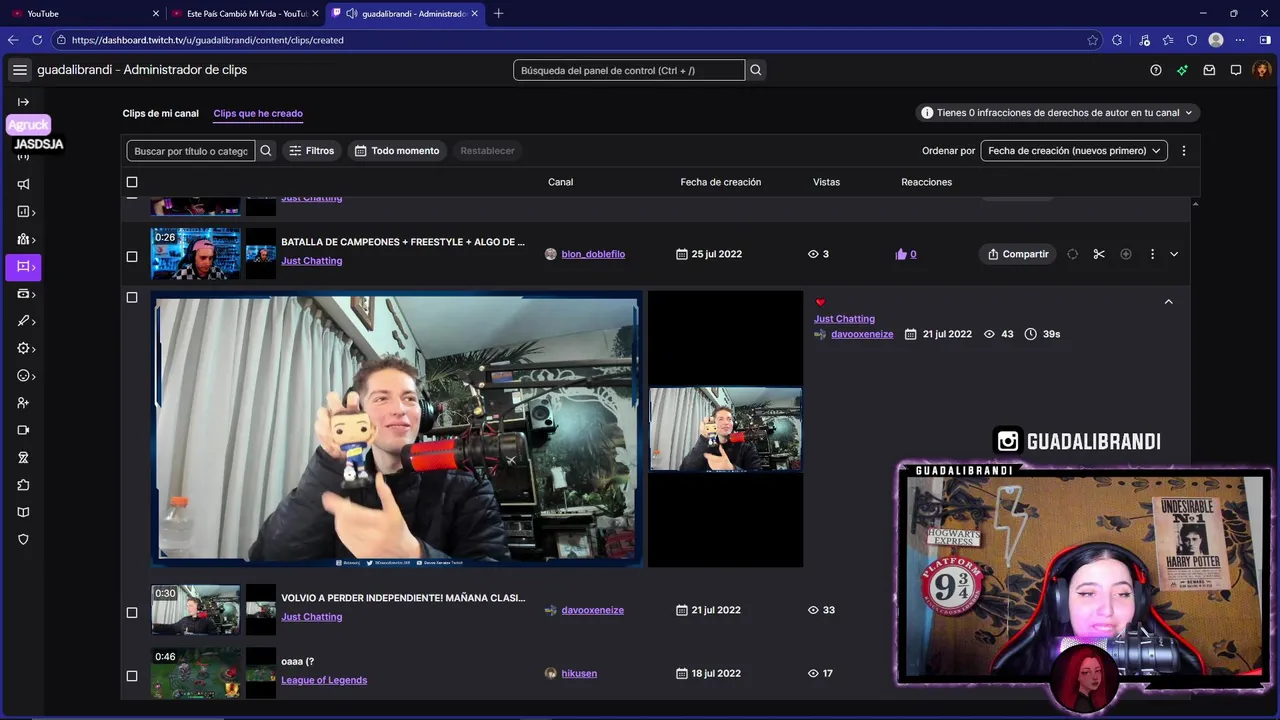Select the Clips que he creado tab
1280x720 pixels.
tap(258, 113)
